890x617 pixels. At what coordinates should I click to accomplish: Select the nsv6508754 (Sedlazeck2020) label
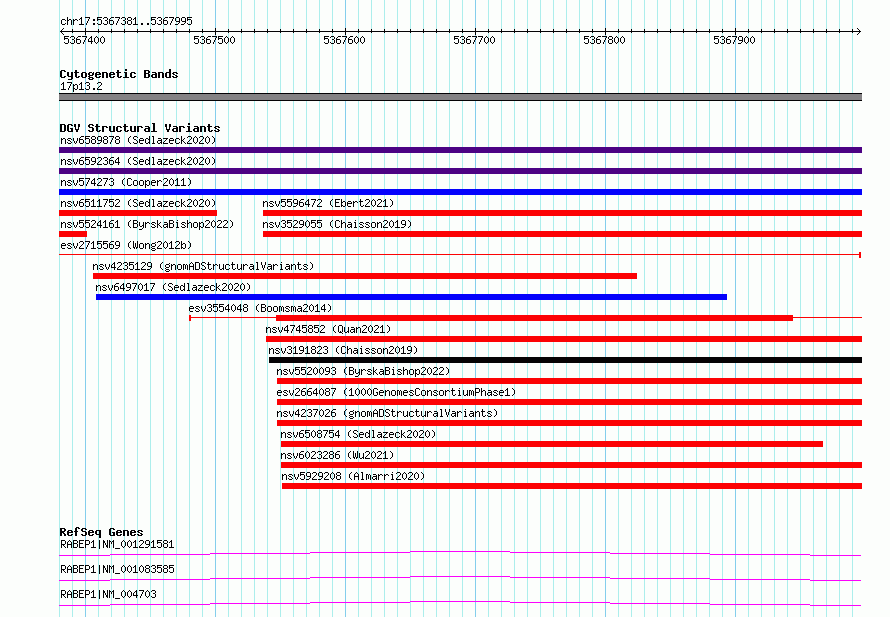coord(358,434)
